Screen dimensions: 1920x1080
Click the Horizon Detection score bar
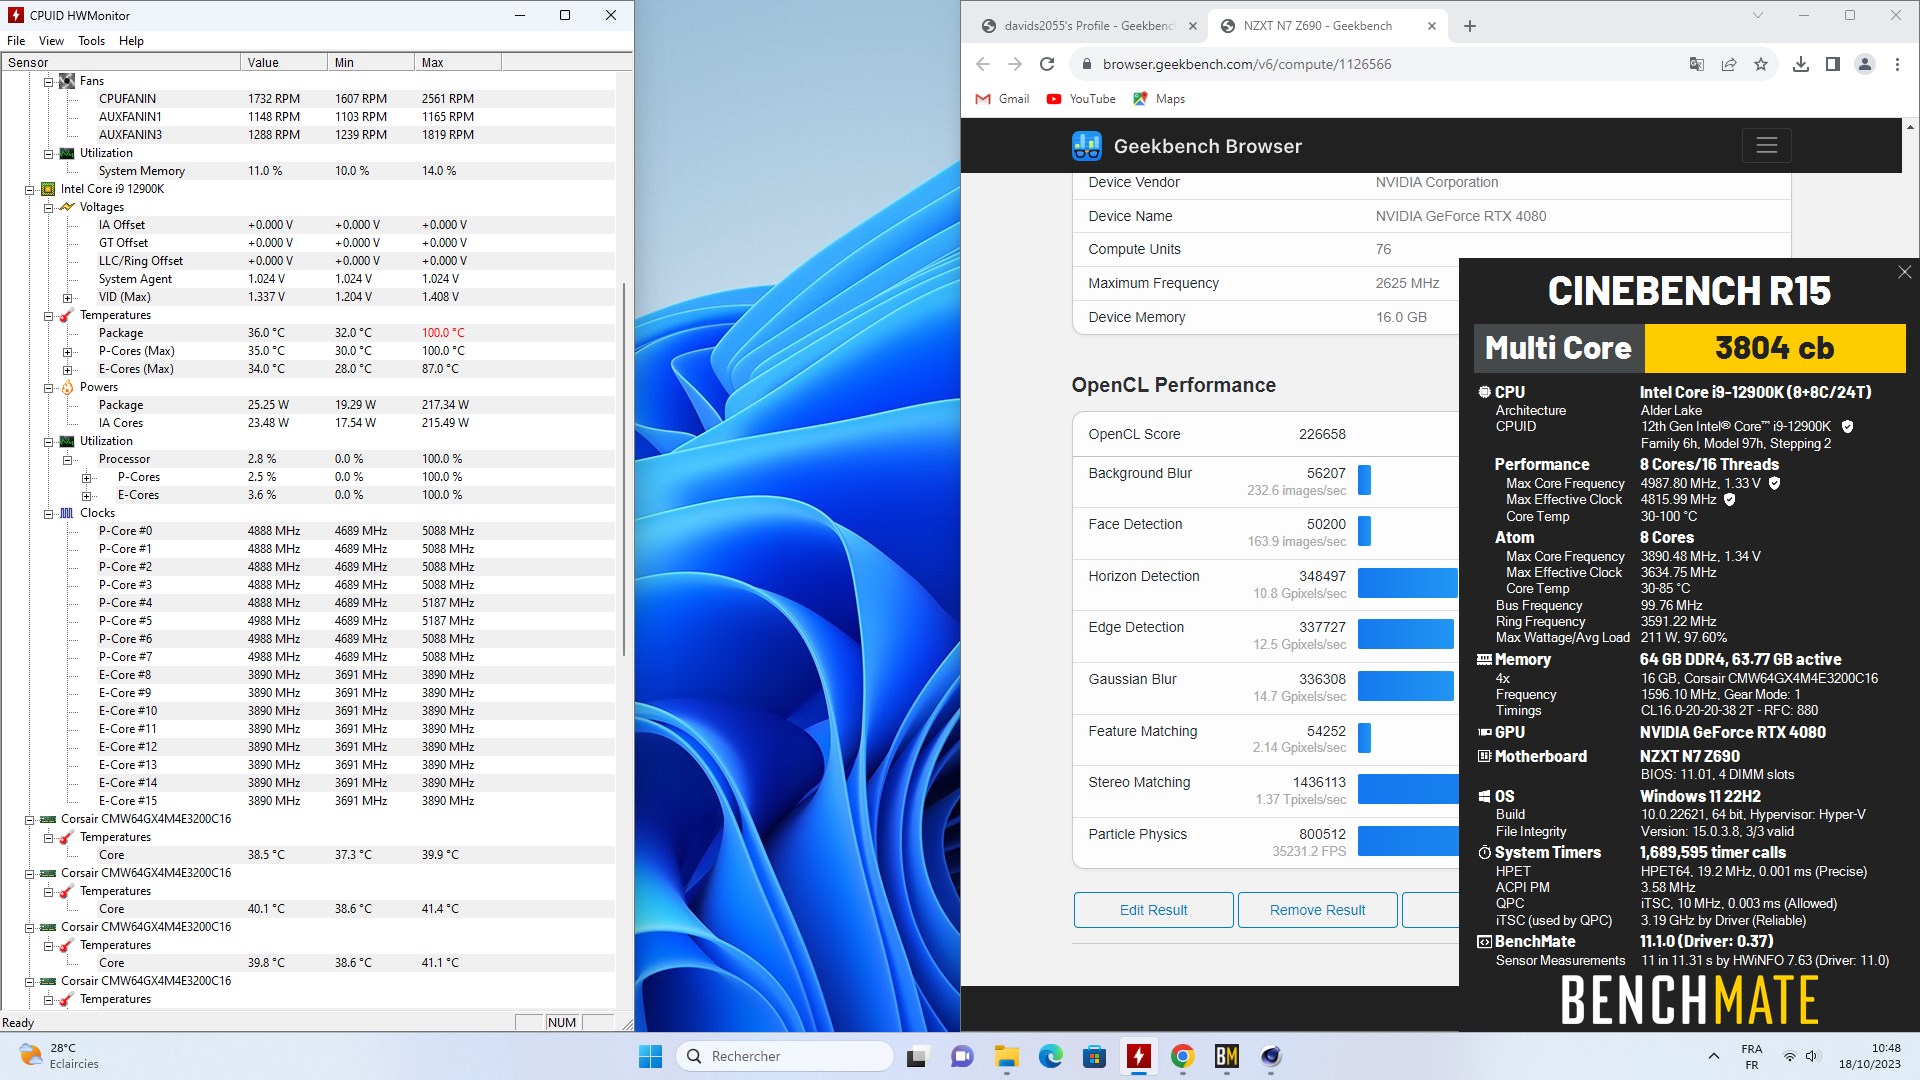[1407, 583]
